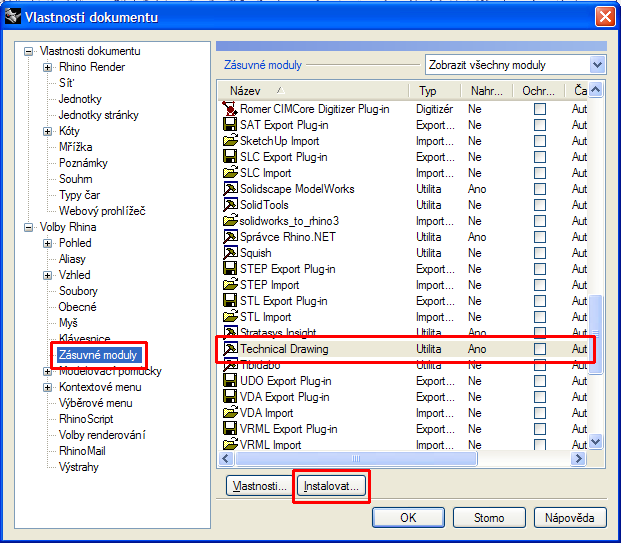Screen dimensions: 621x543
Task: Click the Solidscape ModelWorks utility icon
Action: [x=230, y=189]
